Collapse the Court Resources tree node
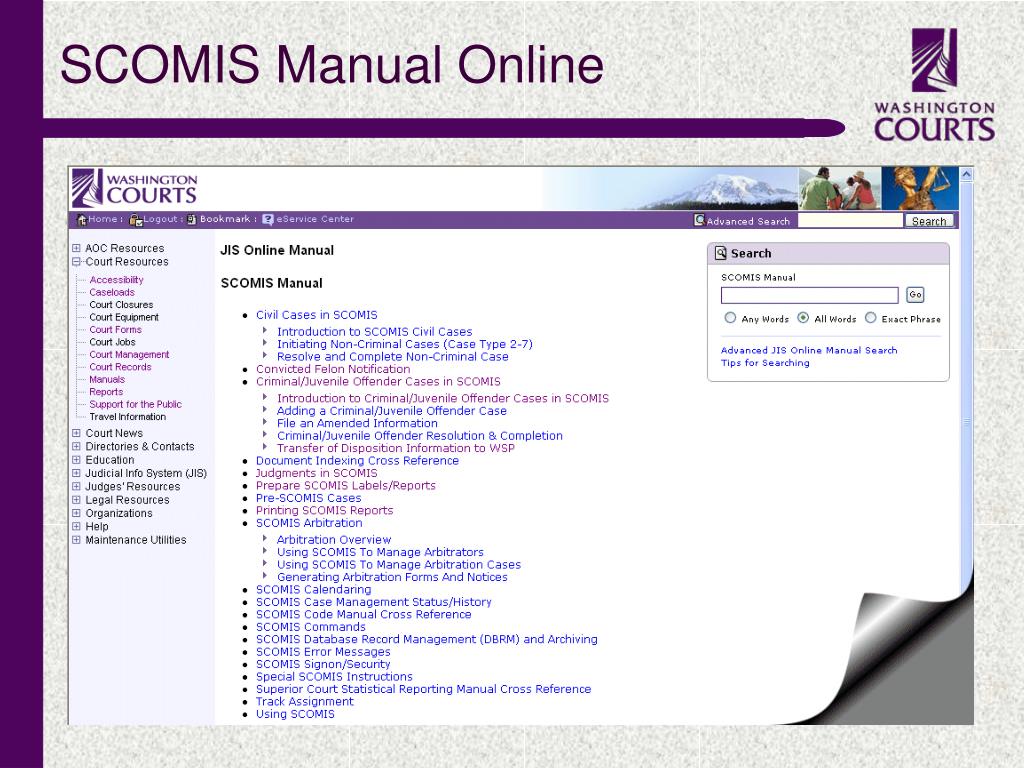Screen dimensions: 1024x768 (76, 262)
